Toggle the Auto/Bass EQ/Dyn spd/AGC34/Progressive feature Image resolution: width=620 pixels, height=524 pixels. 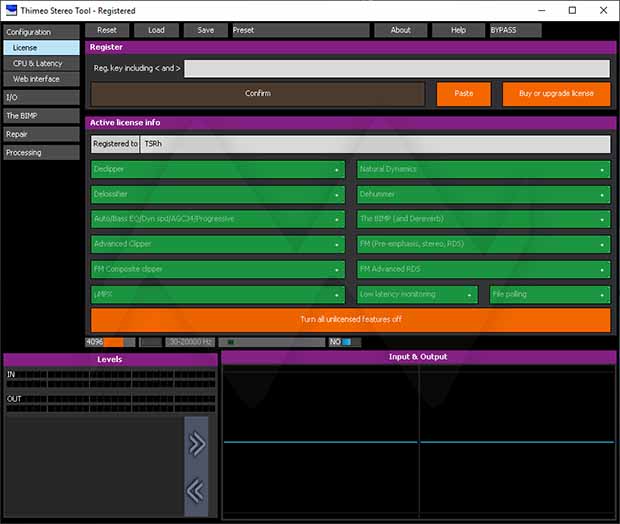(x=218, y=219)
